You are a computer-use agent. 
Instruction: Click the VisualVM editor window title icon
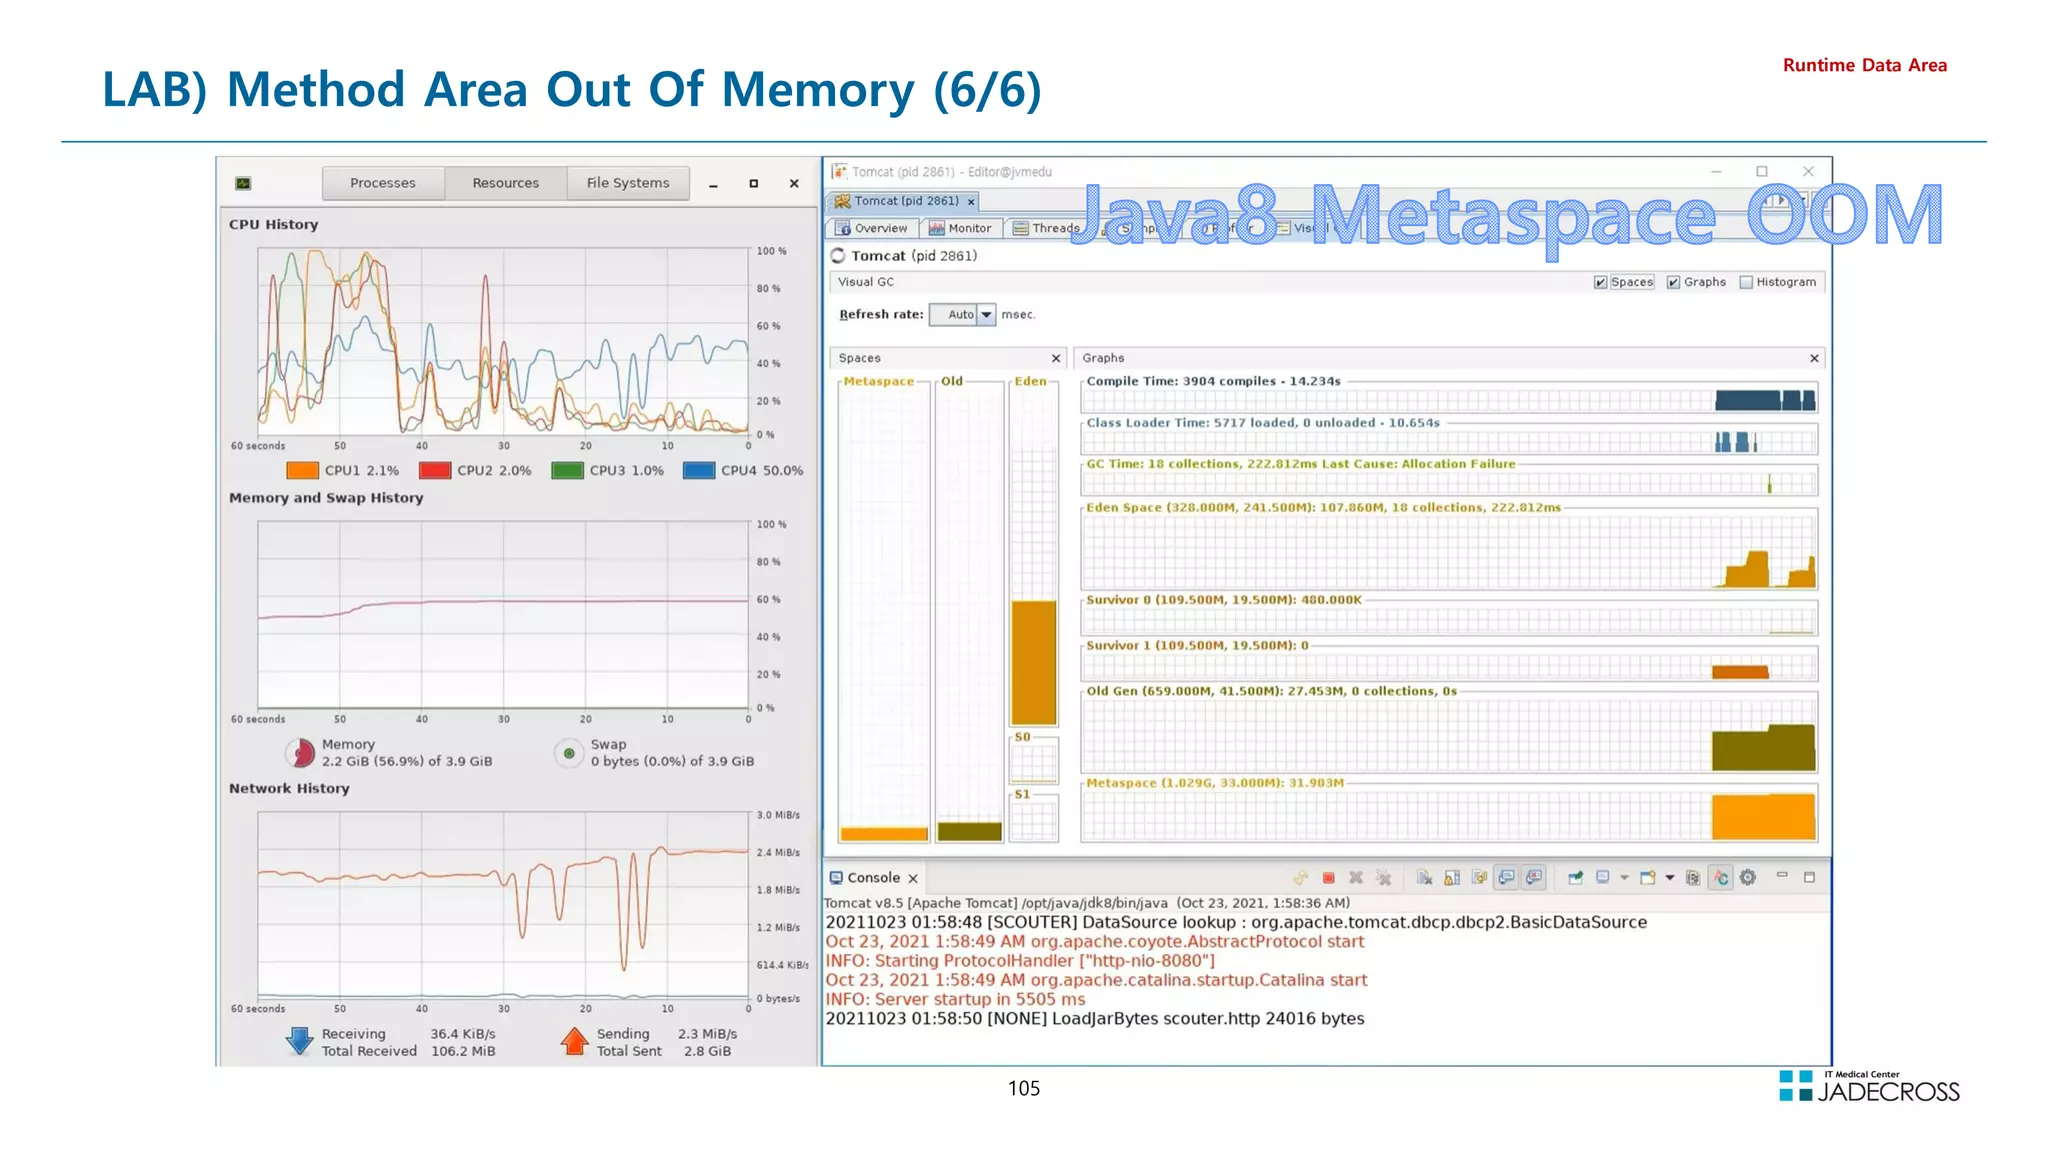(839, 172)
